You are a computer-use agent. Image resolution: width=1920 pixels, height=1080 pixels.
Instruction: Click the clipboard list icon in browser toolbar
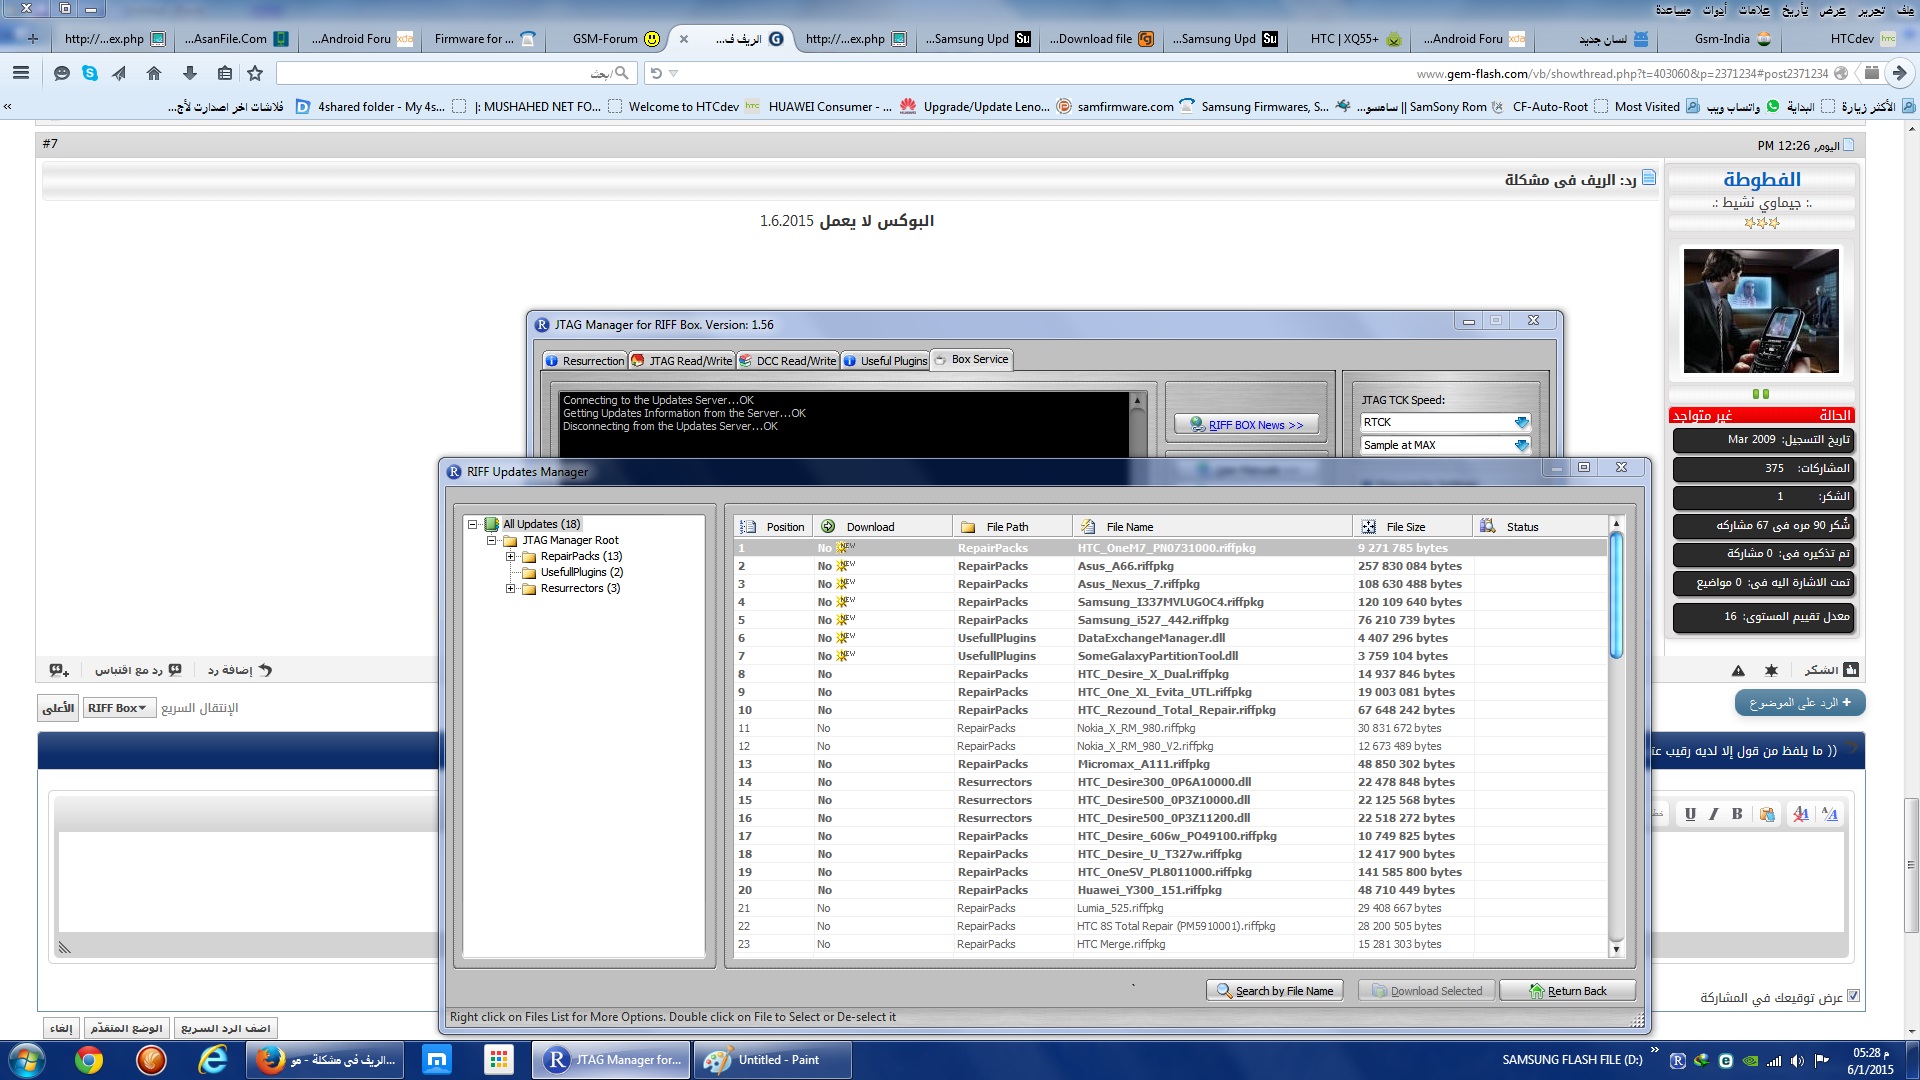pyautogui.click(x=225, y=73)
